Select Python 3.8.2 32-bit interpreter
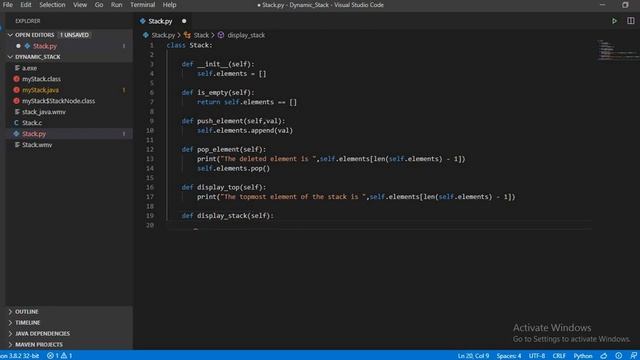 click(20, 356)
